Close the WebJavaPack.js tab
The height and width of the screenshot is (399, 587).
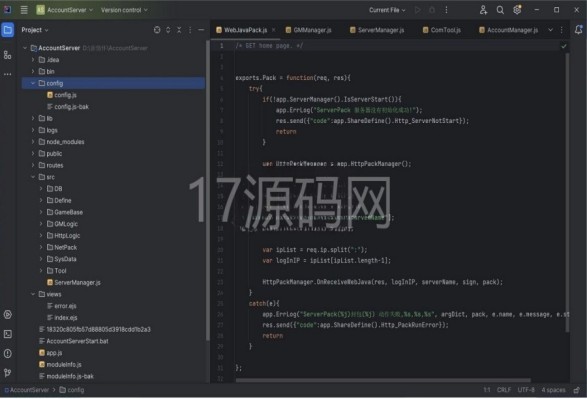pos(274,30)
